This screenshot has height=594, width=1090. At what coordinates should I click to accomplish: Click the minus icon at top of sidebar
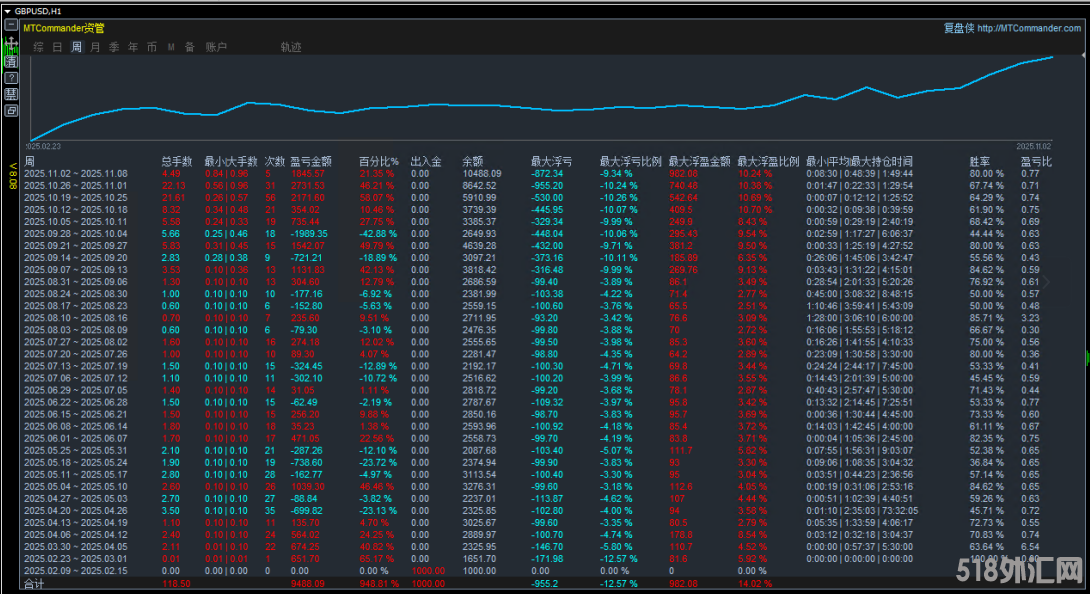(x=11, y=25)
